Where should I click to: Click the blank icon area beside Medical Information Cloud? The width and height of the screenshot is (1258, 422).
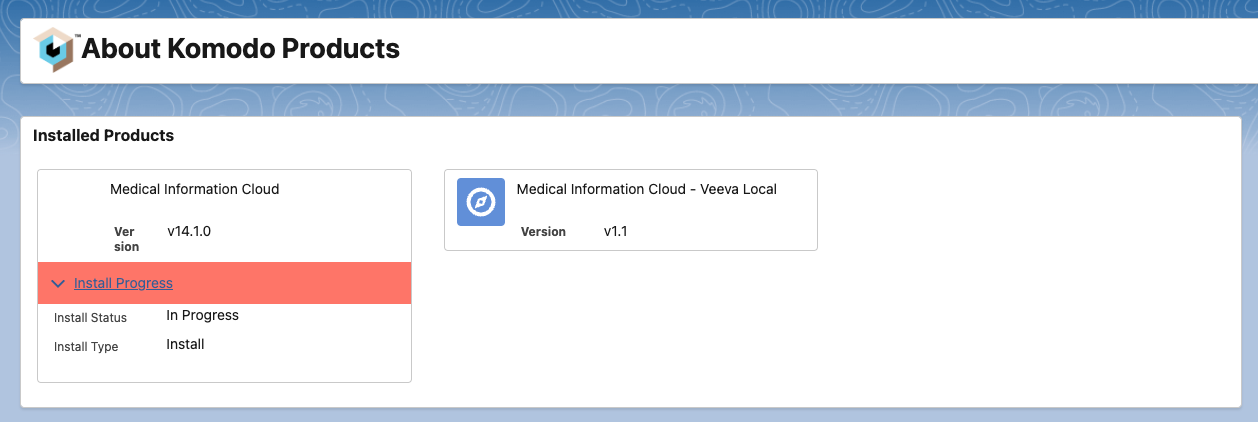(x=74, y=202)
